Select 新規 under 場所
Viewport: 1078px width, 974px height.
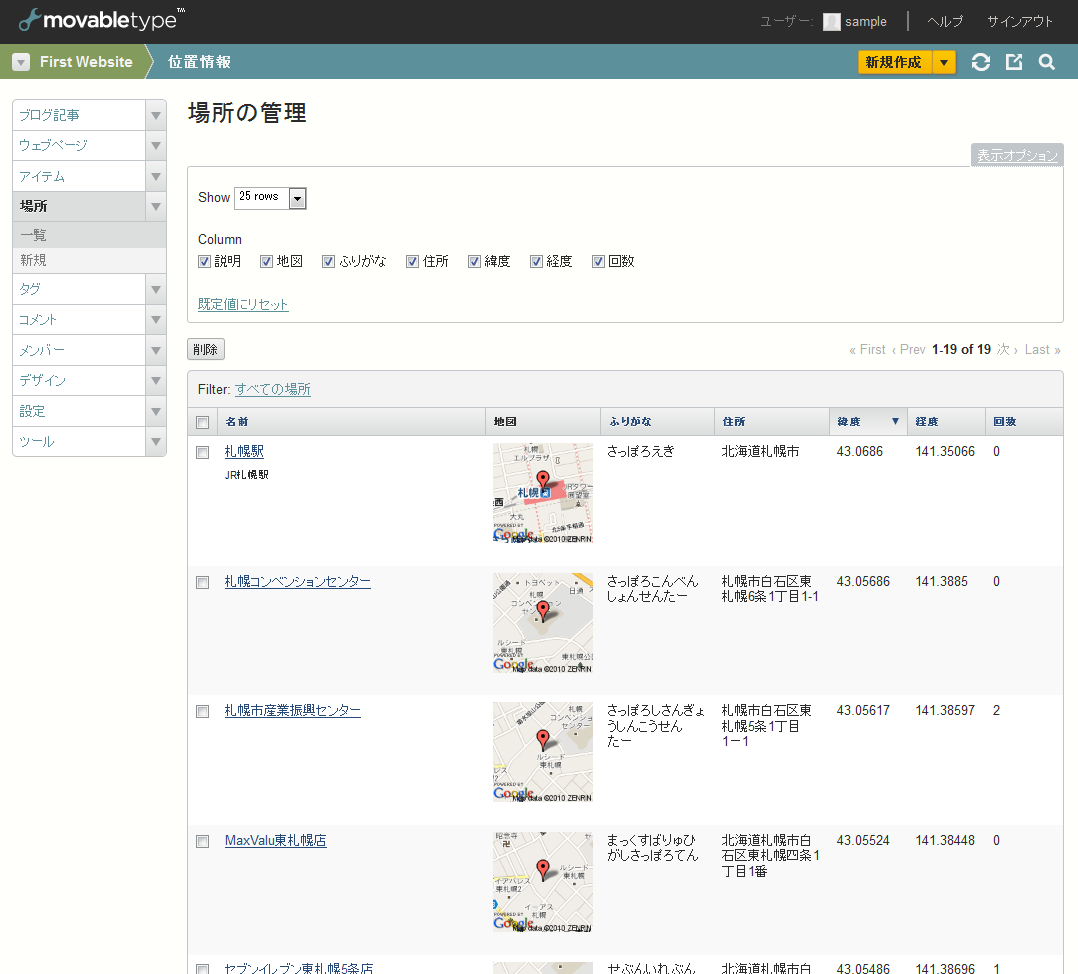pyautogui.click(x=89, y=261)
